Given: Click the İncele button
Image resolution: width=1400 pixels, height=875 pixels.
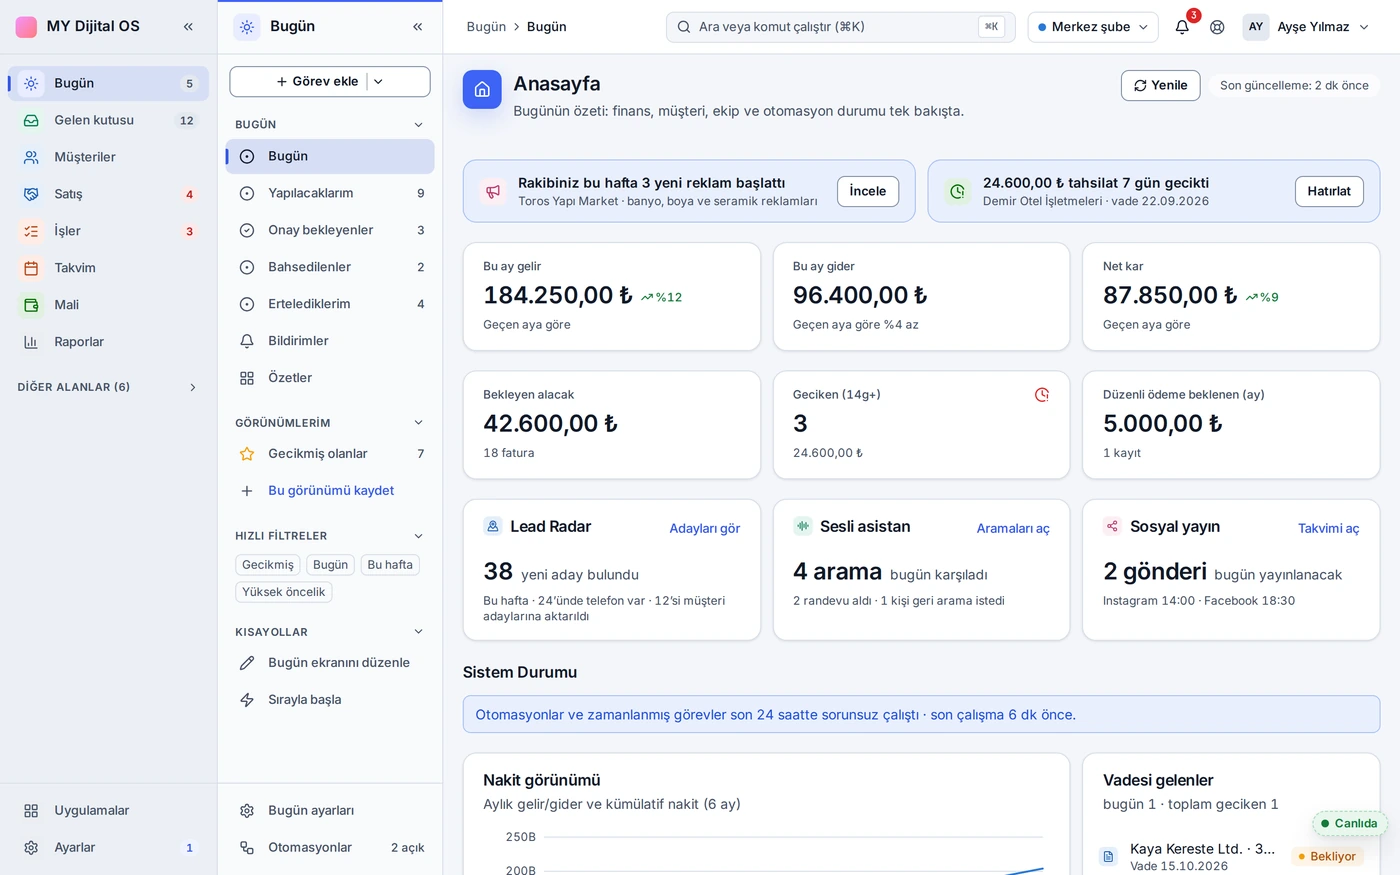Looking at the screenshot, I should point(868,191).
